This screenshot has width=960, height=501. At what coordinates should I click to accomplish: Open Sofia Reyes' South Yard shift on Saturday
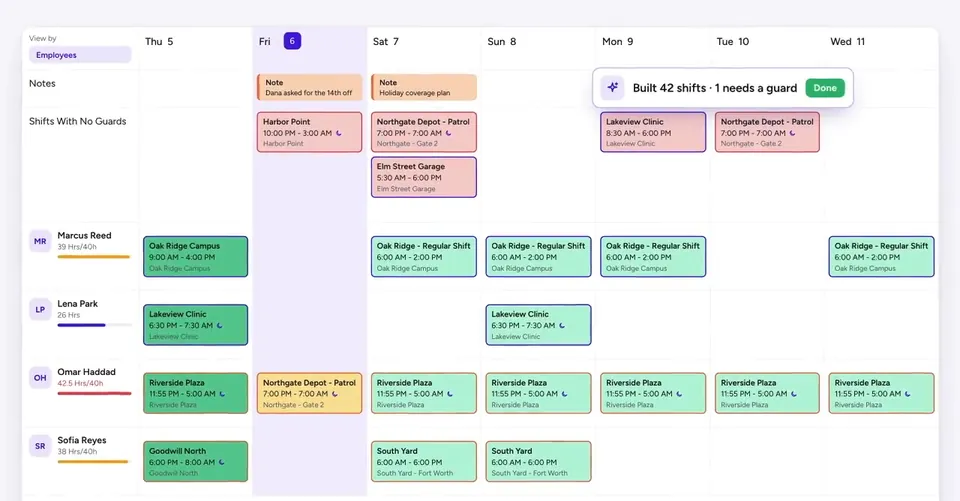[424, 461]
